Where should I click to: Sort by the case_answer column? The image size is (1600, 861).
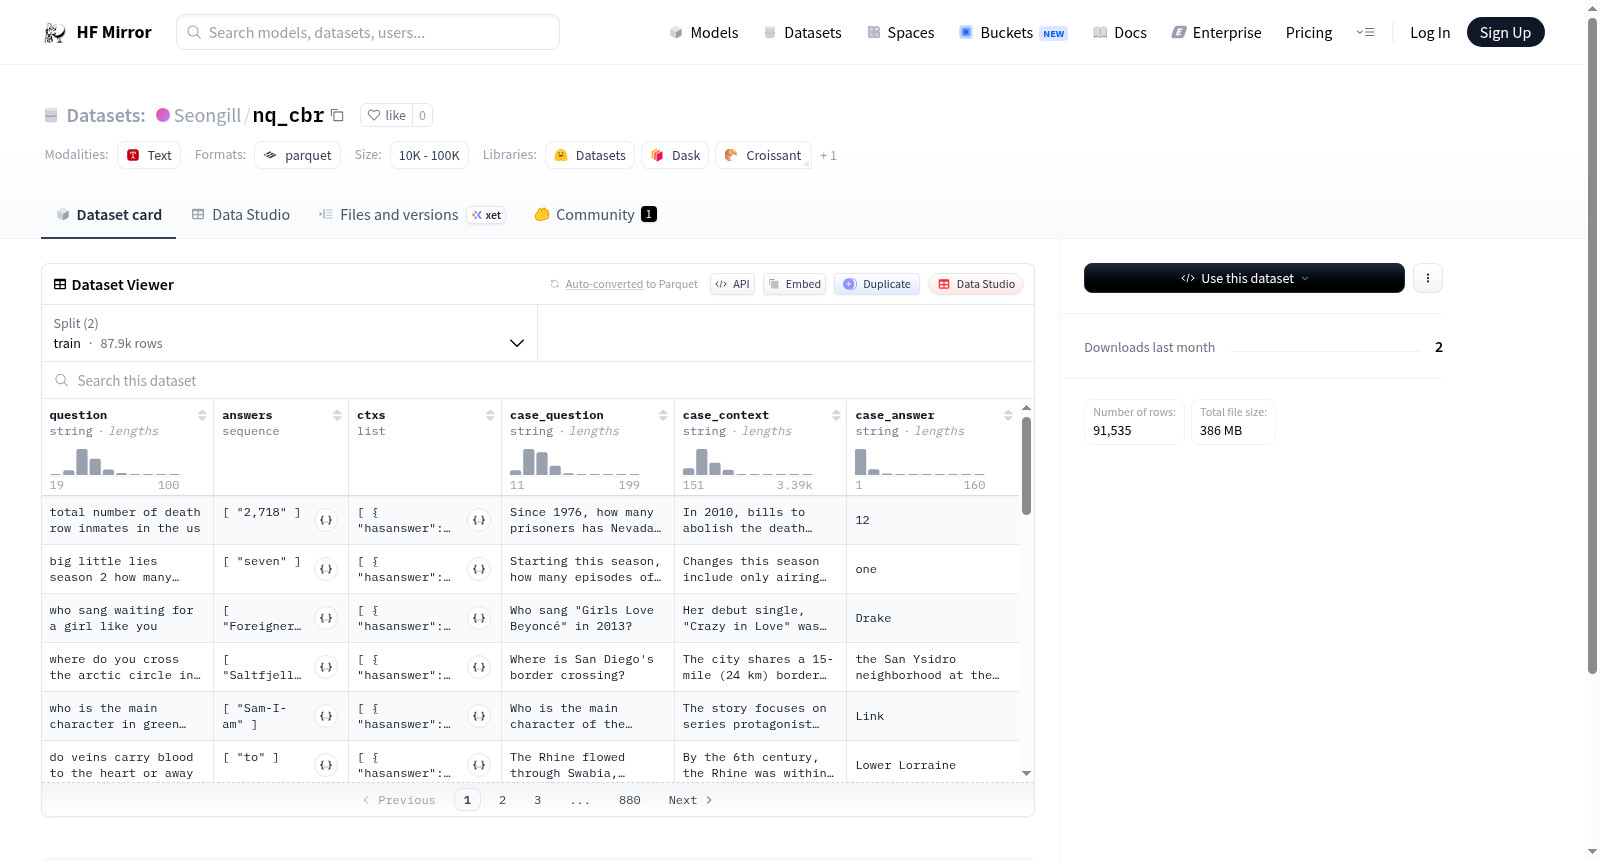point(1008,415)
